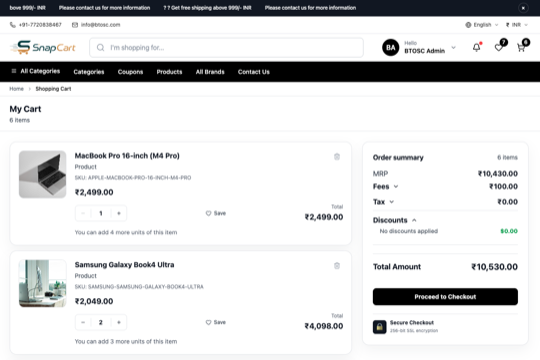Expand the Fees breakdown
The height and width of the screenshot is (360, 540).
pyautogui.click(x=386, y=186)
